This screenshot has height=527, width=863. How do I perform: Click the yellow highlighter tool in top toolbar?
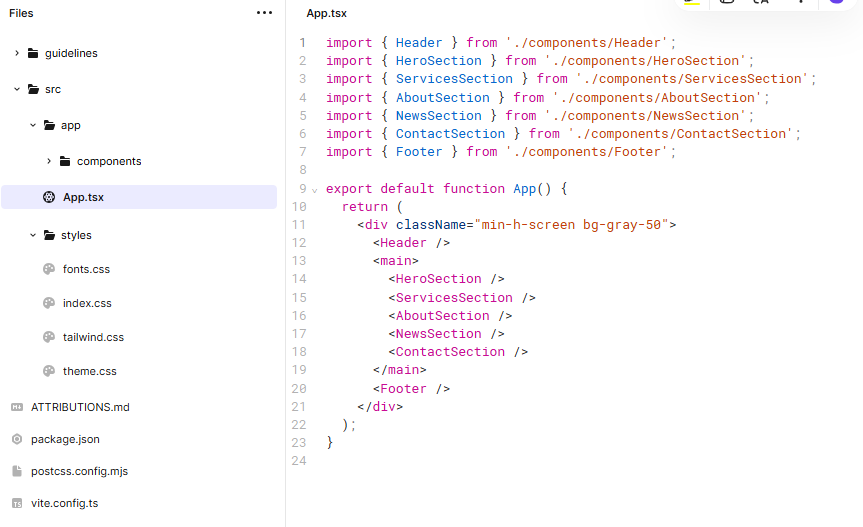691,2
